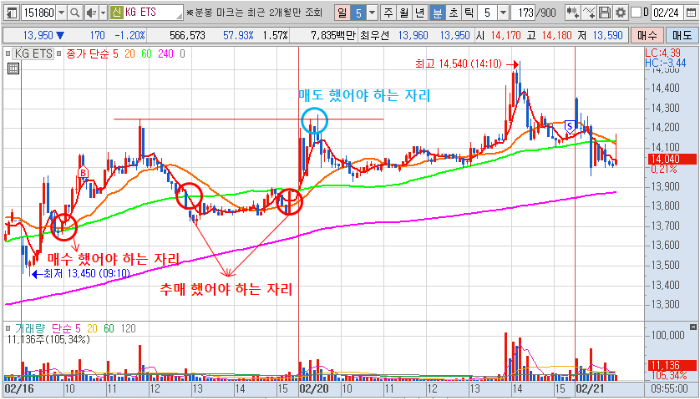Viewport: 700px width, 399px height.
Task: Click the 60 moving average legend value
Action: 146,54
